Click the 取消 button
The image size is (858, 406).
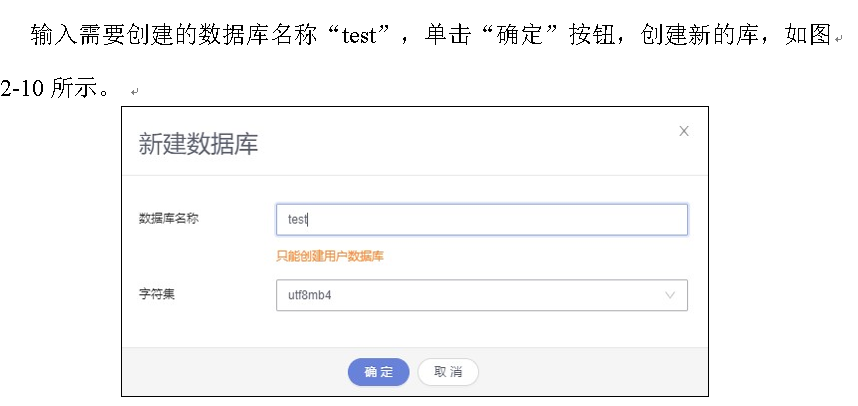pyautogui.click(x=447, y=372)
